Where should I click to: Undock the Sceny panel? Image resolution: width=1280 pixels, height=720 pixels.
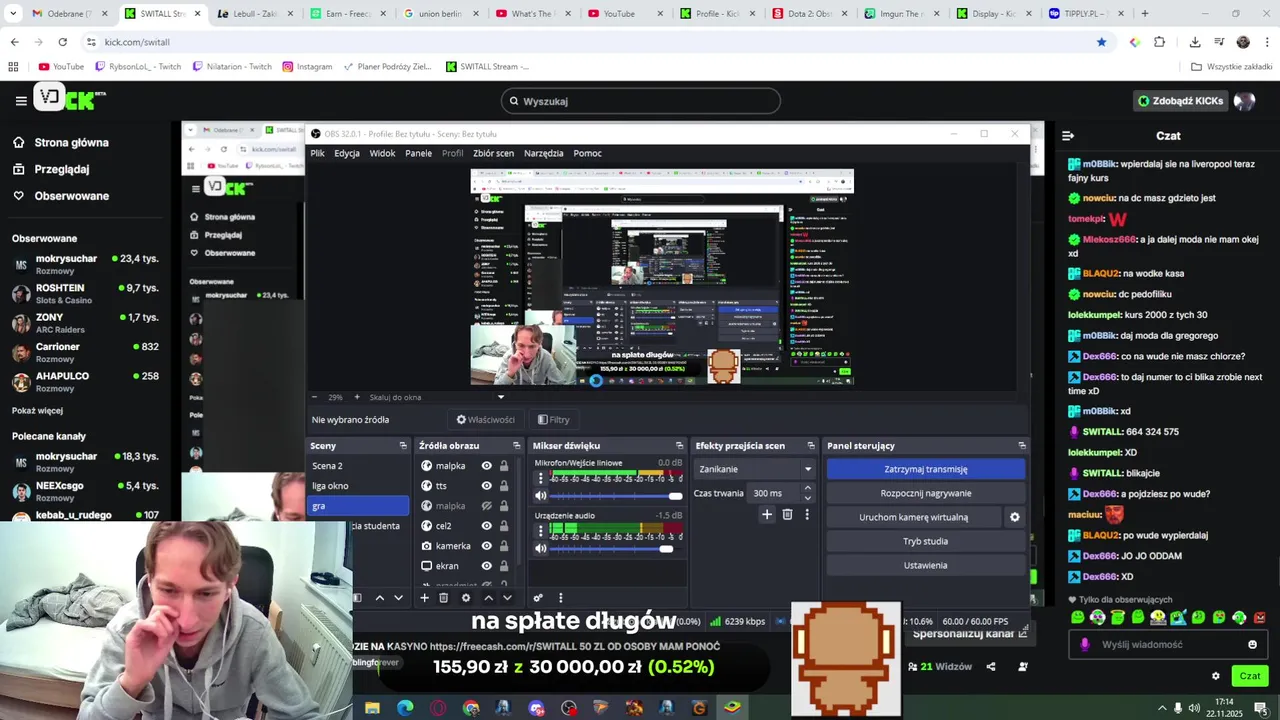pos(403,446)
